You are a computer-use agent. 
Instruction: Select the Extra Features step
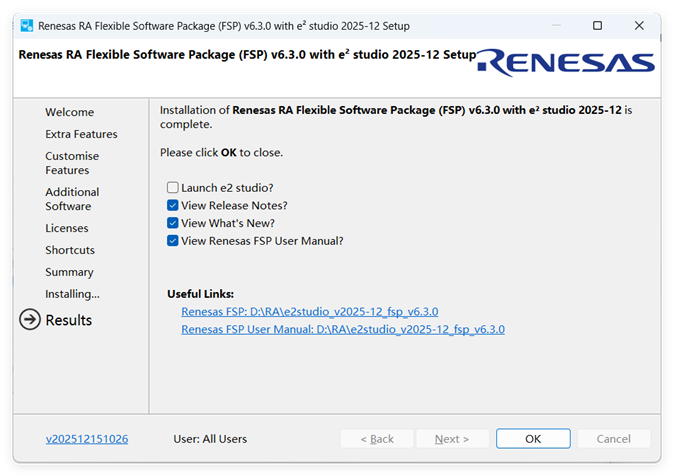pos(81,134)
